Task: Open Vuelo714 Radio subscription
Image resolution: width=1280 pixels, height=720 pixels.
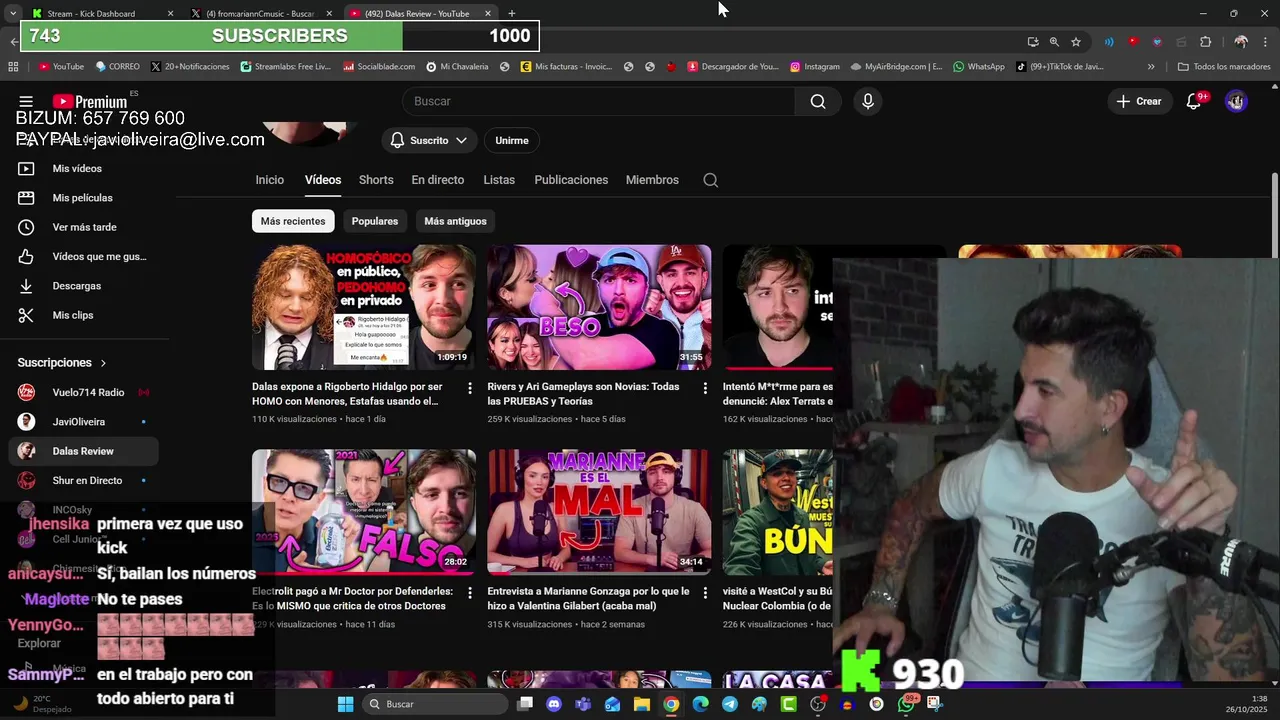Action: tap(83, 392)
